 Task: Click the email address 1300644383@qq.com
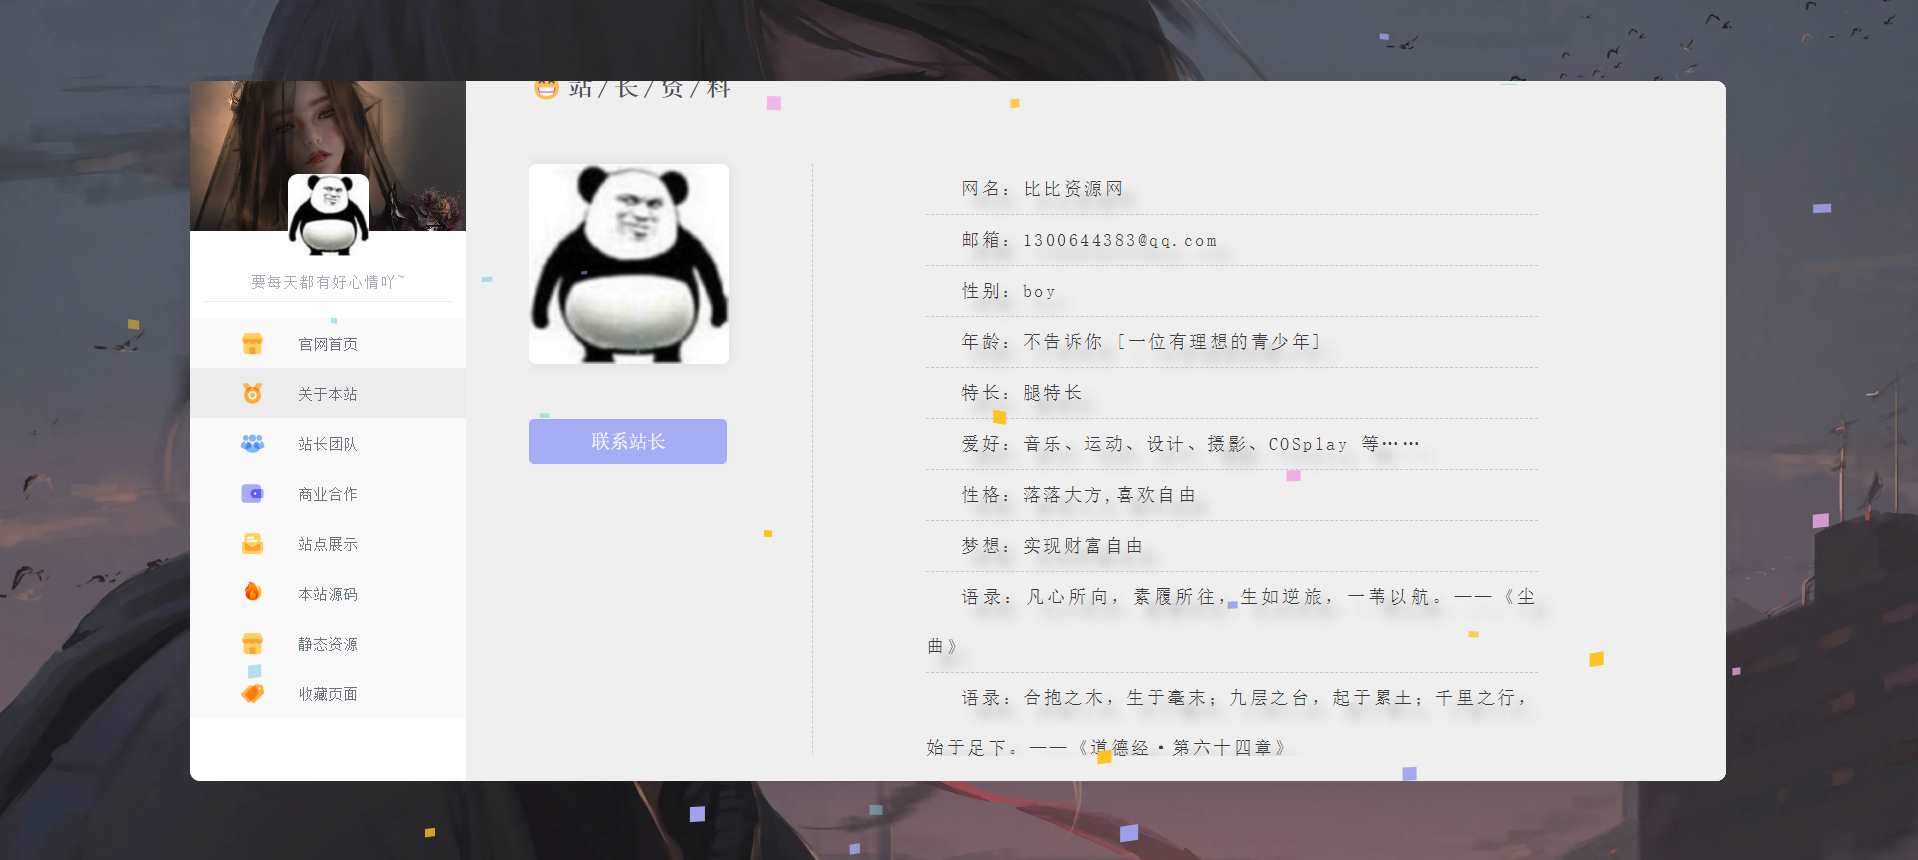pos(1119,241)
